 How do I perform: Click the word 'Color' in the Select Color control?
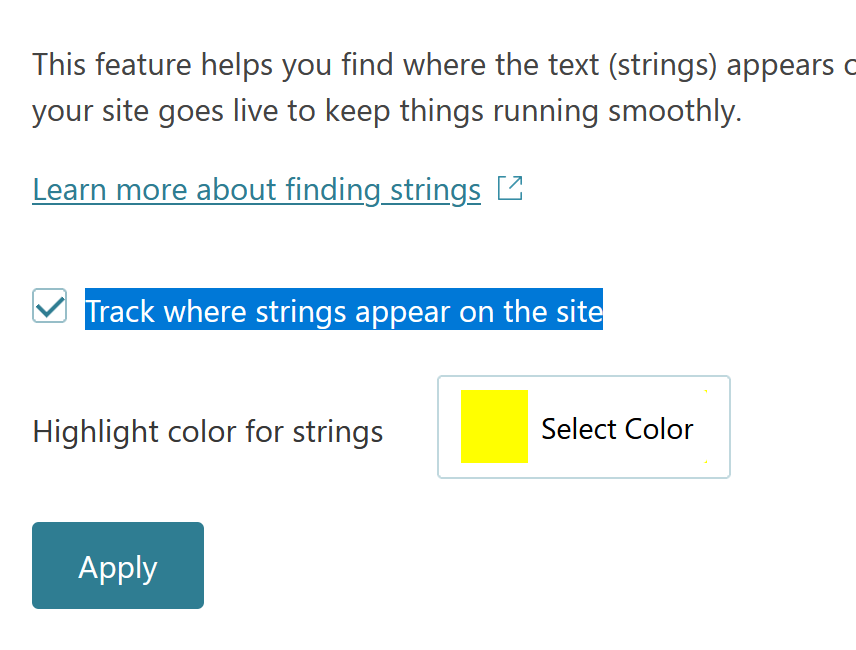click(x=659, y=429)
